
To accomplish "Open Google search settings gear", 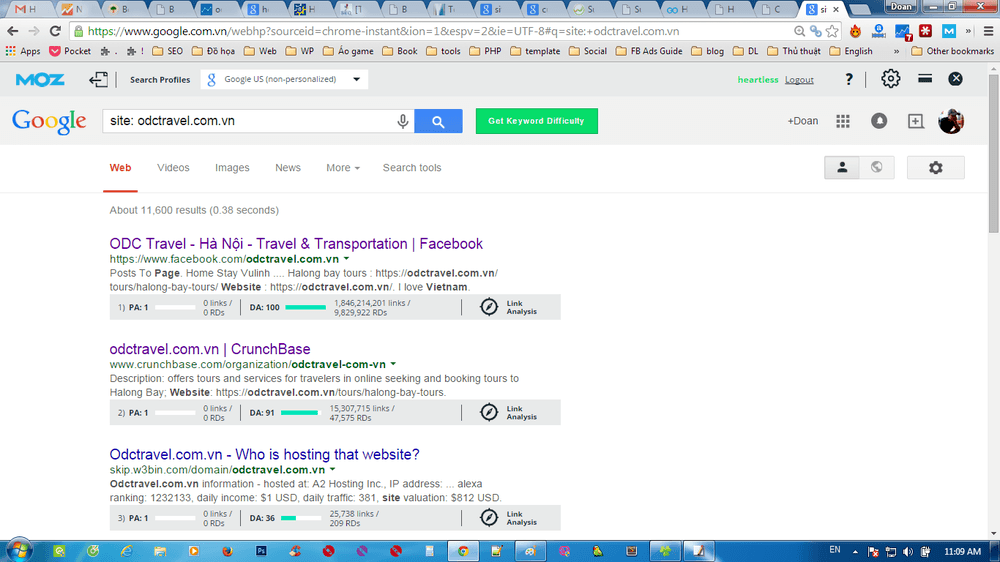I will (936, 168).
